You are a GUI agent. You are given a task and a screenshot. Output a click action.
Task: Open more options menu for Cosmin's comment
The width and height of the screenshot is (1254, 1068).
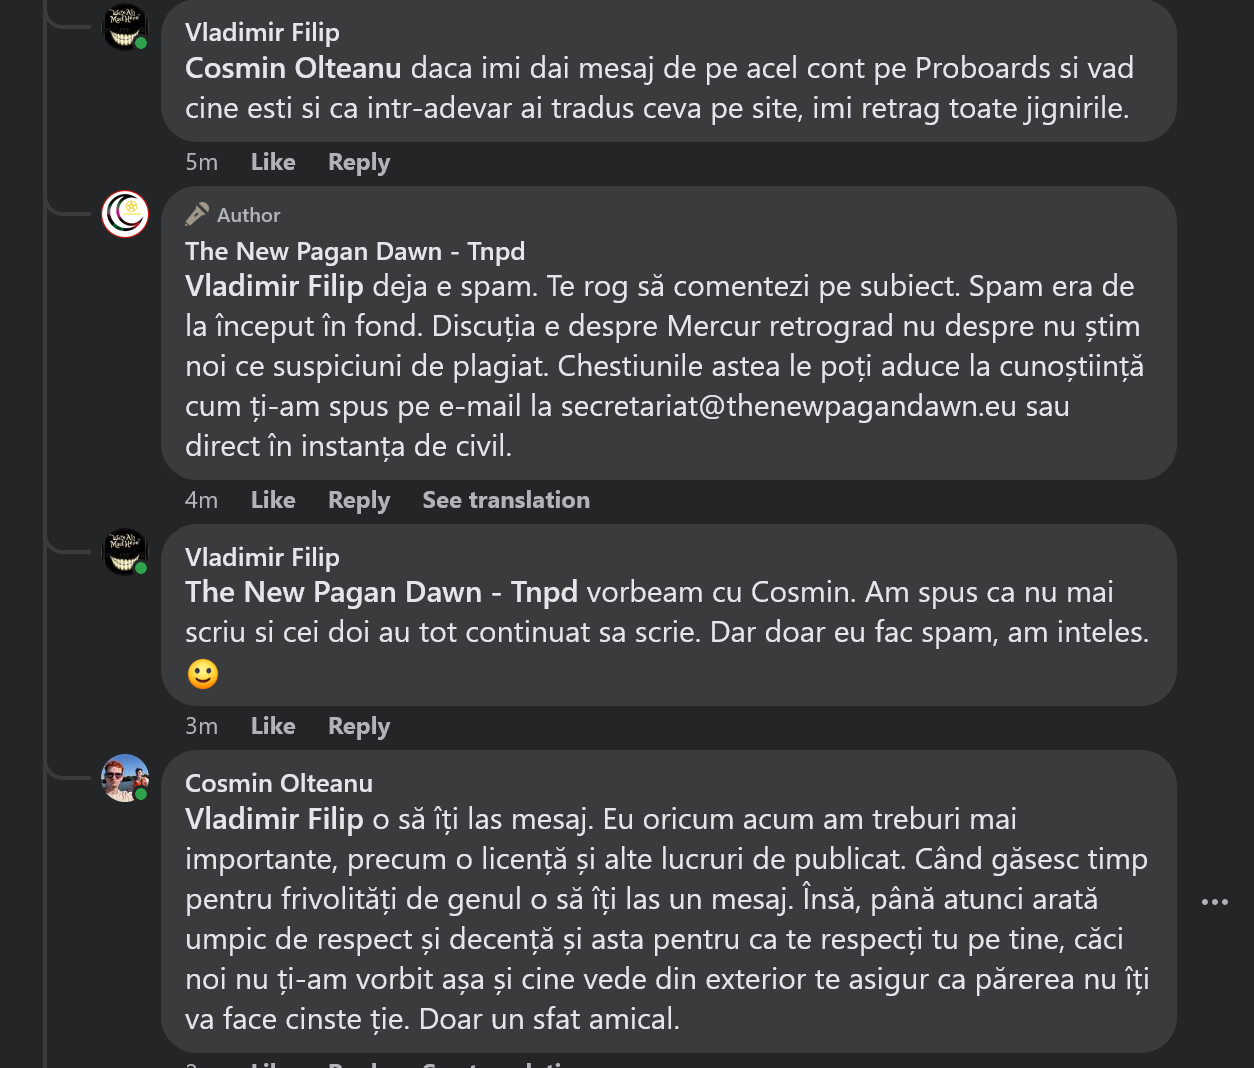point(1214,901)
